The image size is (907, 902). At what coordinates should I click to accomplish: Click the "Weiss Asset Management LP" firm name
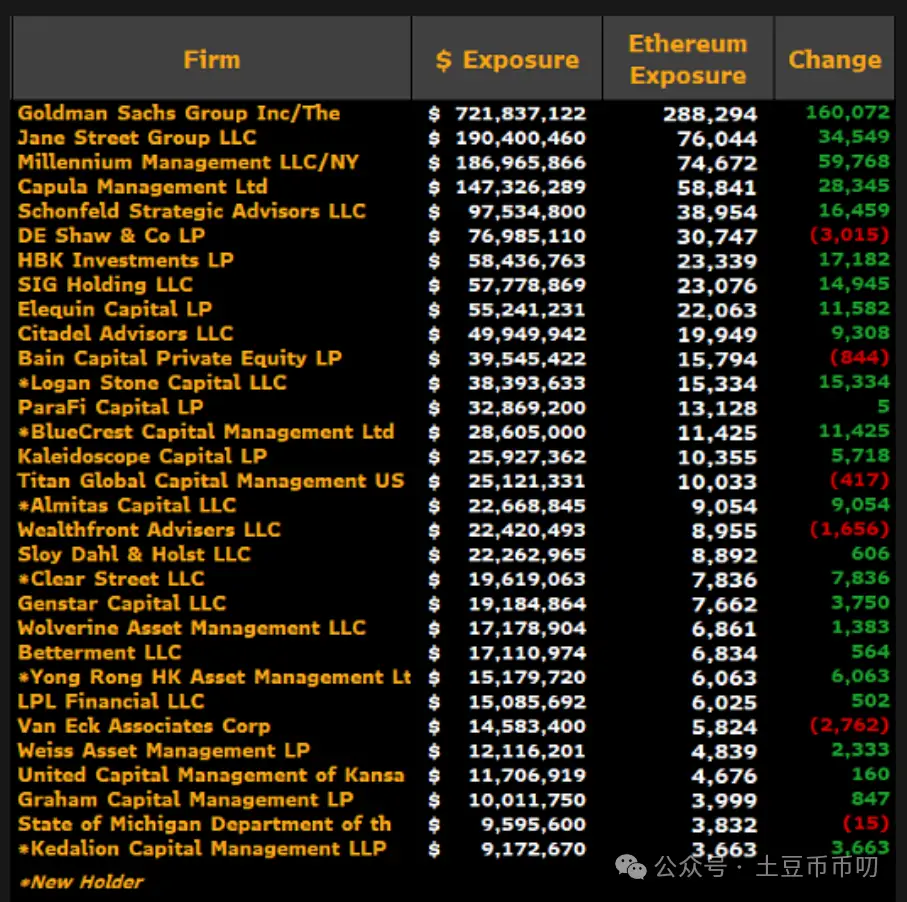tap(164, 750)
